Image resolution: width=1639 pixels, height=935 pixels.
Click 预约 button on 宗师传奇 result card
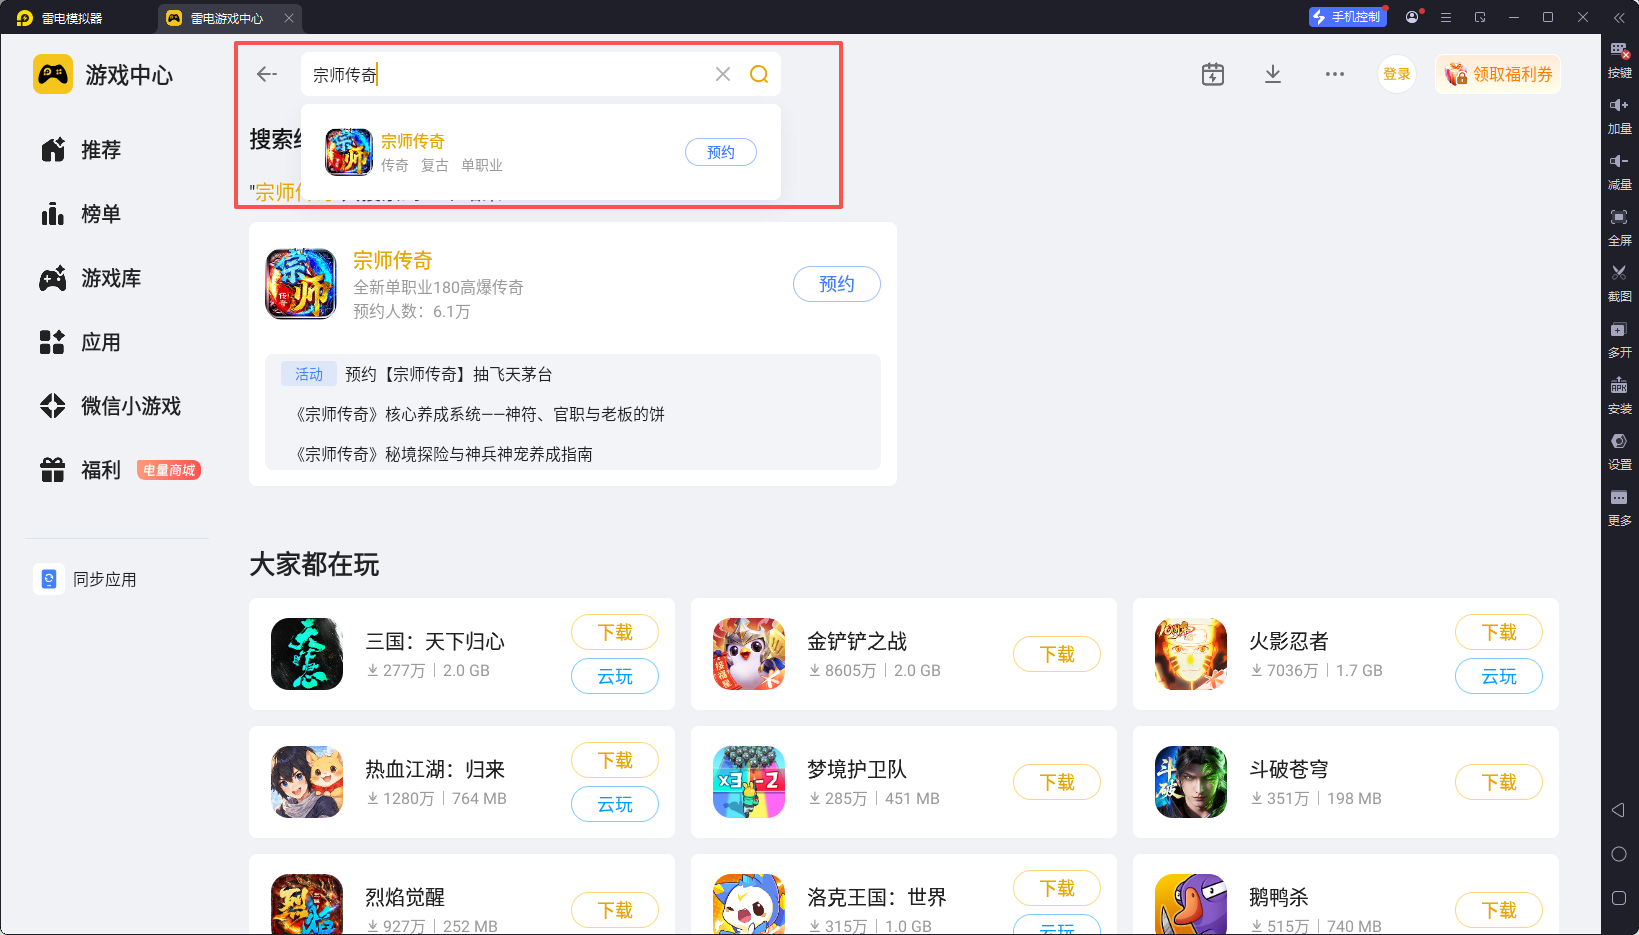point(837,284)
